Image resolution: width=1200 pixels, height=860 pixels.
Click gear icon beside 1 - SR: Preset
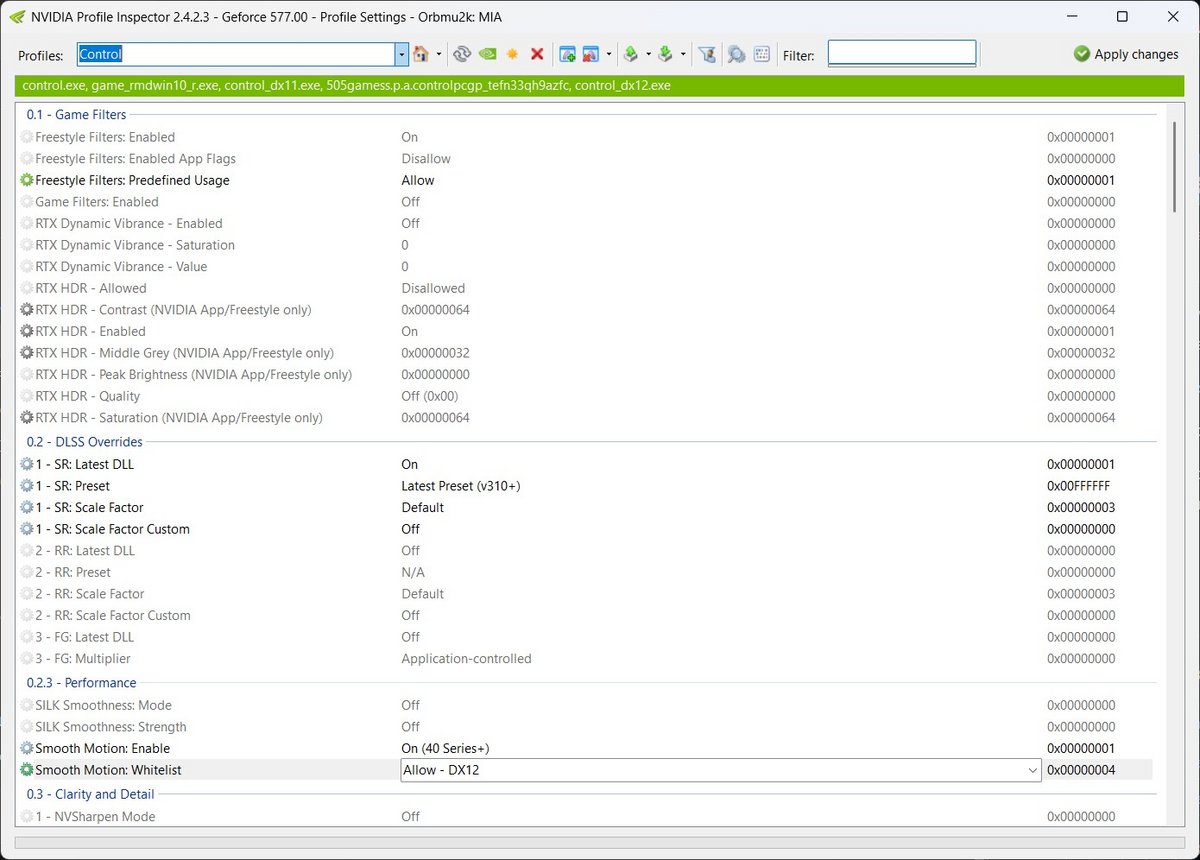click(x=27, y=486)
